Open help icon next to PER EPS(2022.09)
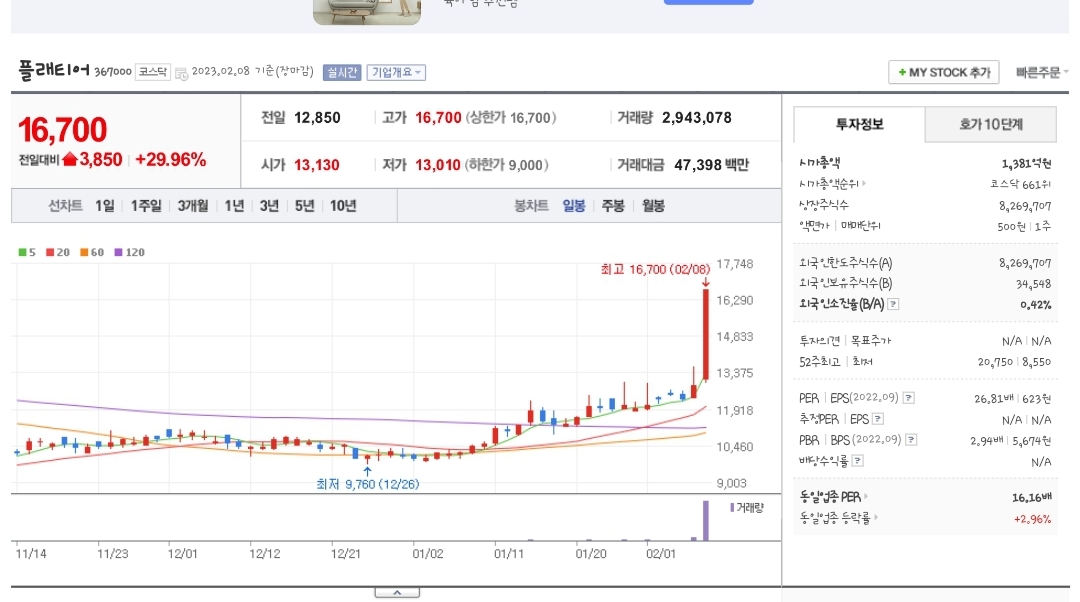Viewport: 1080px width, 602px height. point(908,397)
